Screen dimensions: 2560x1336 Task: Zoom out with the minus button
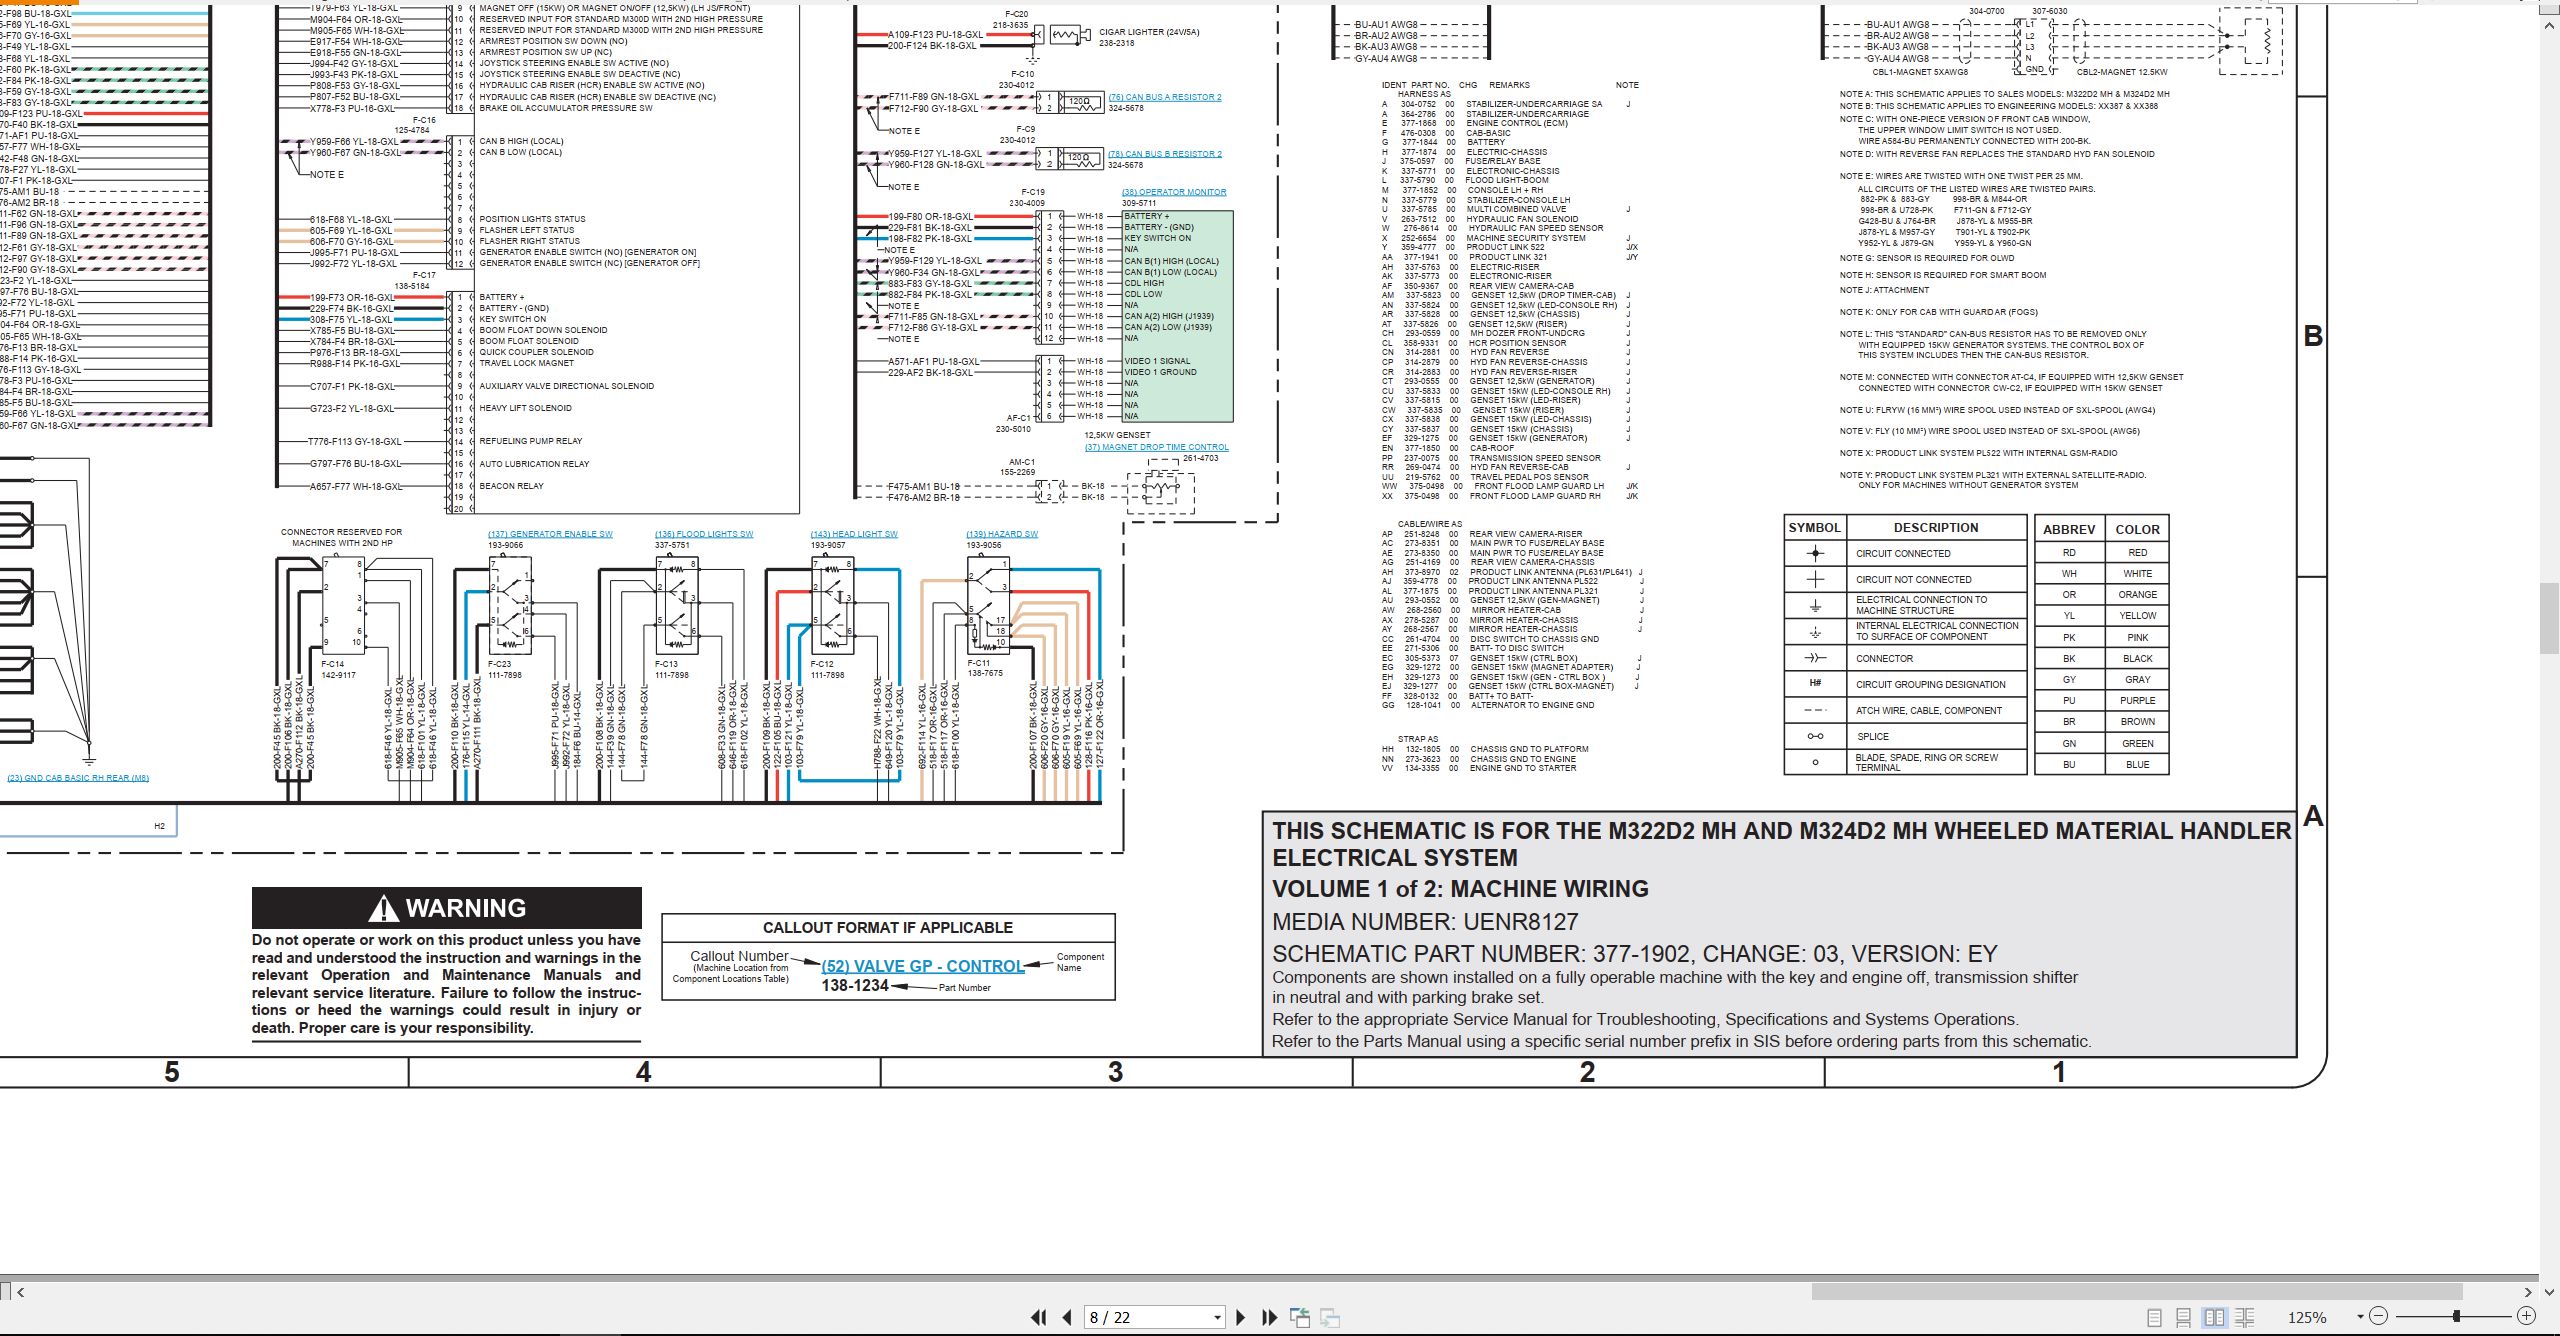[2379, 1317]
